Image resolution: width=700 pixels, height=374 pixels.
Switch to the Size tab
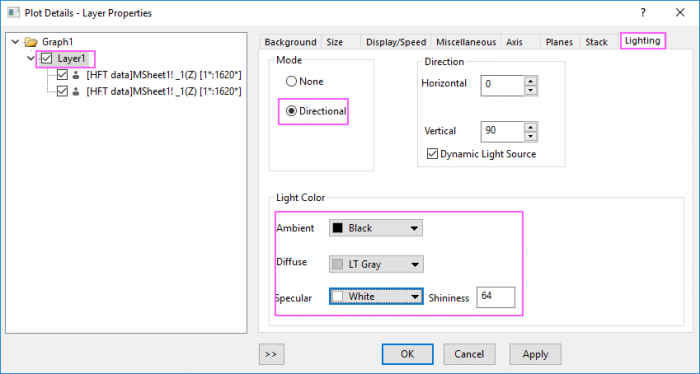[341, 42]
